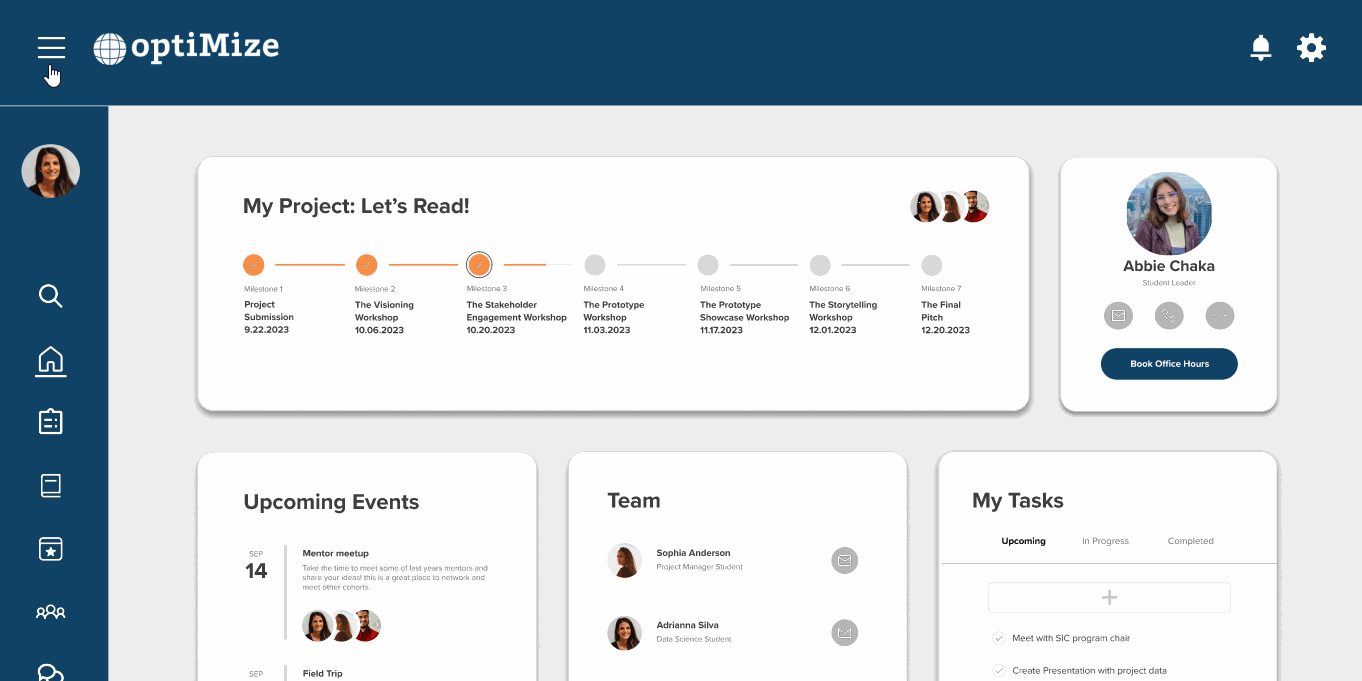Switch to In Progress tasks tab

point(1105,541)
